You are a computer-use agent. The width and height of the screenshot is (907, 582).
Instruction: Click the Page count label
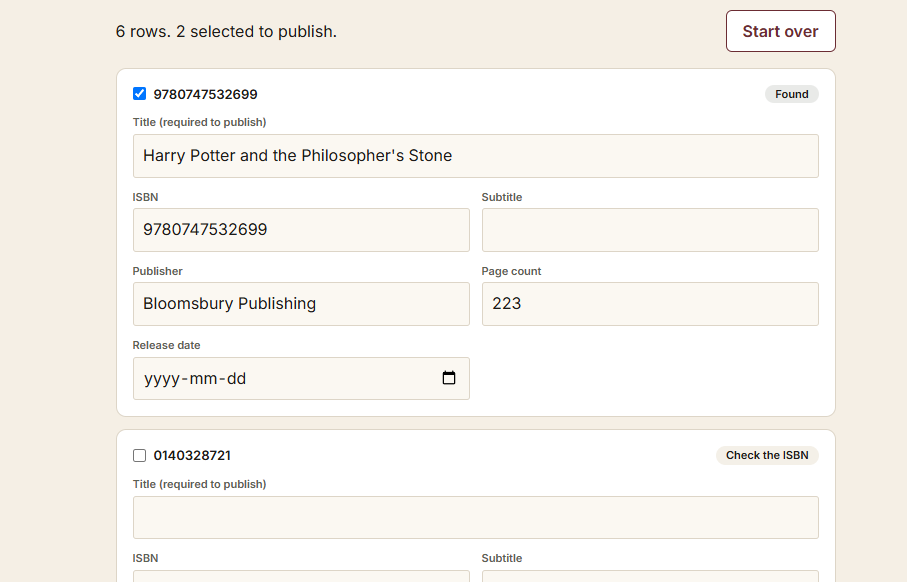[511, 271]
